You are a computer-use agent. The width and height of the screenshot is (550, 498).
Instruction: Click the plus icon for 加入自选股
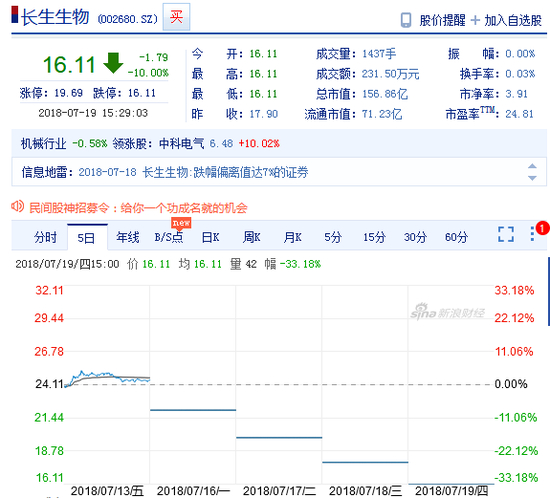475,20
